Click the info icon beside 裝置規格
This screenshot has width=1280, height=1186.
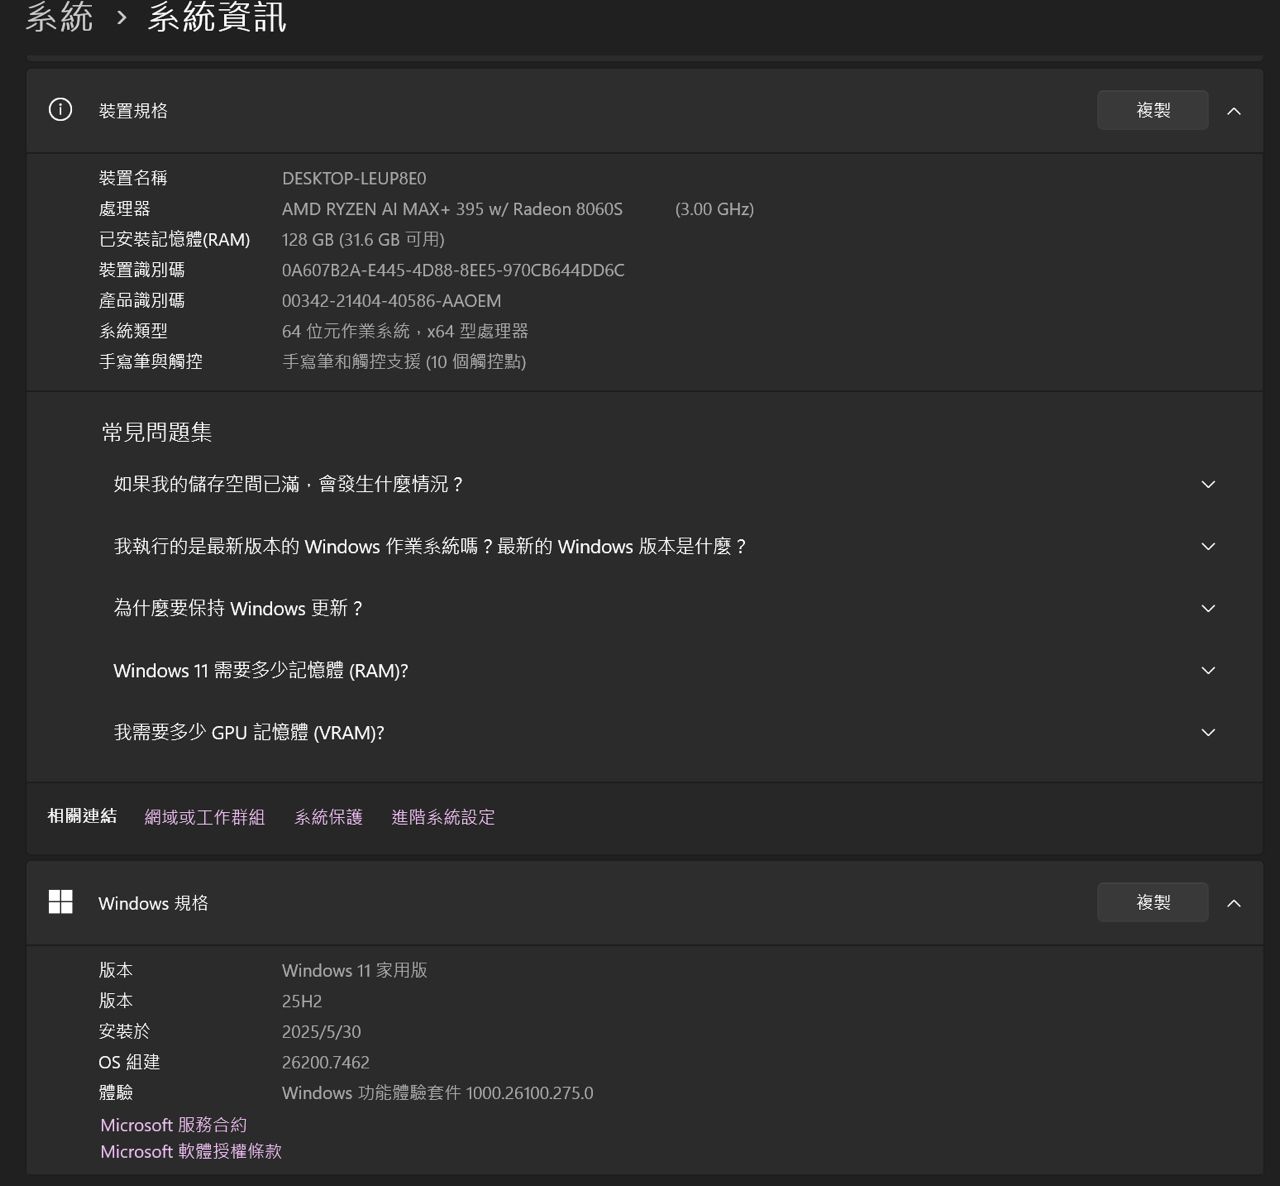61,110
